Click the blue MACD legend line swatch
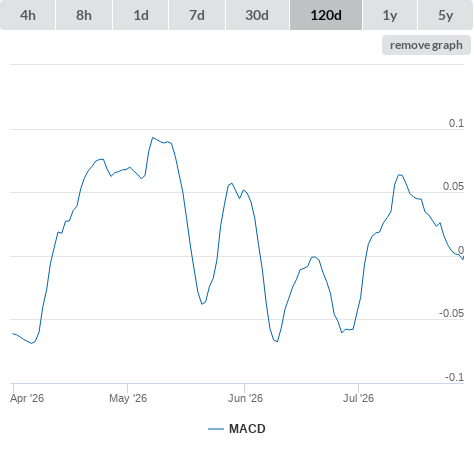Image resolution: width=474 pixels, height=455 pixels. (x=216, y=429)
